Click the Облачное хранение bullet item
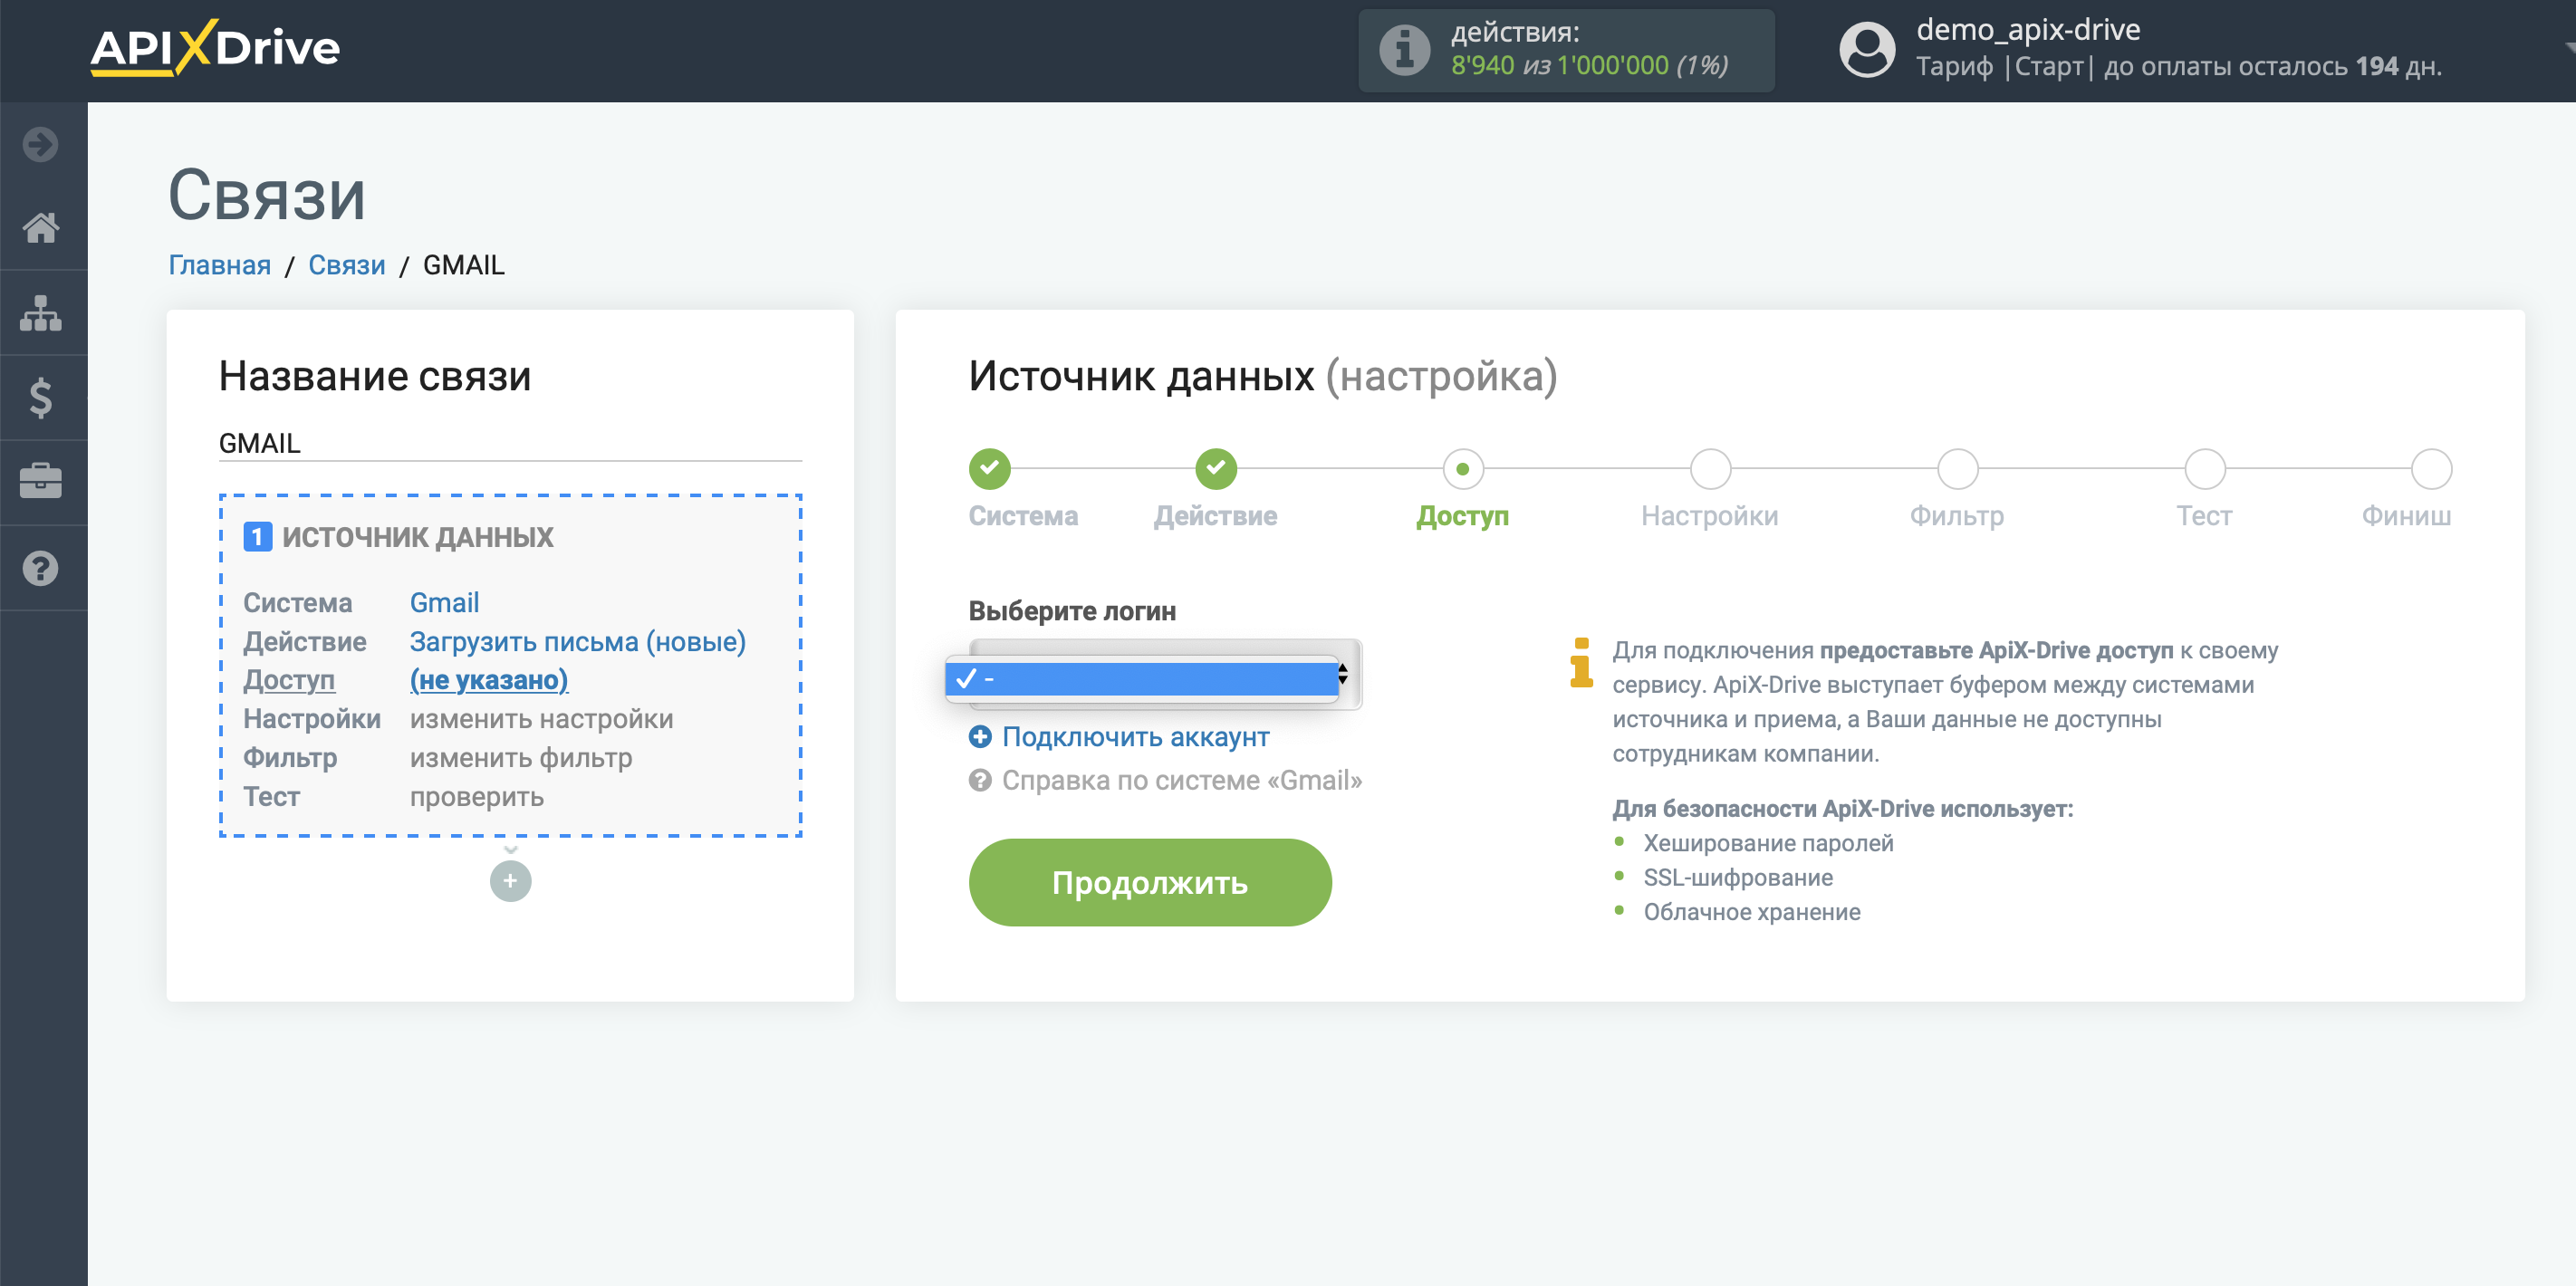2576x1286 pixels. (1751, 912)
